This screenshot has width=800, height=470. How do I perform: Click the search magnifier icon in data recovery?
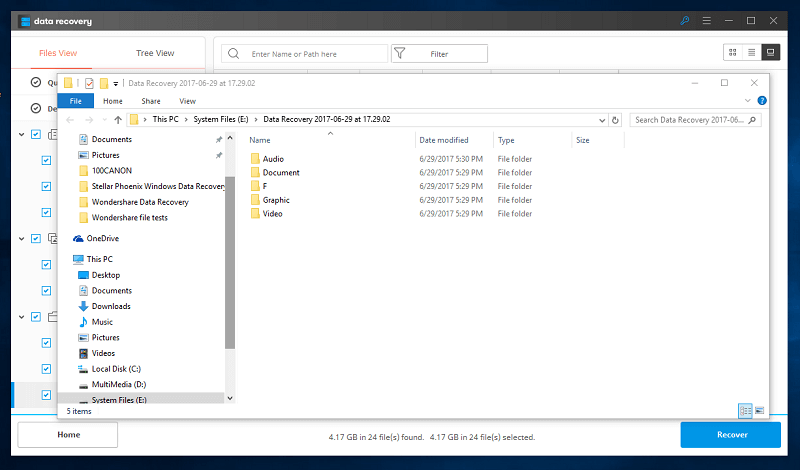[x=234, y=54]
